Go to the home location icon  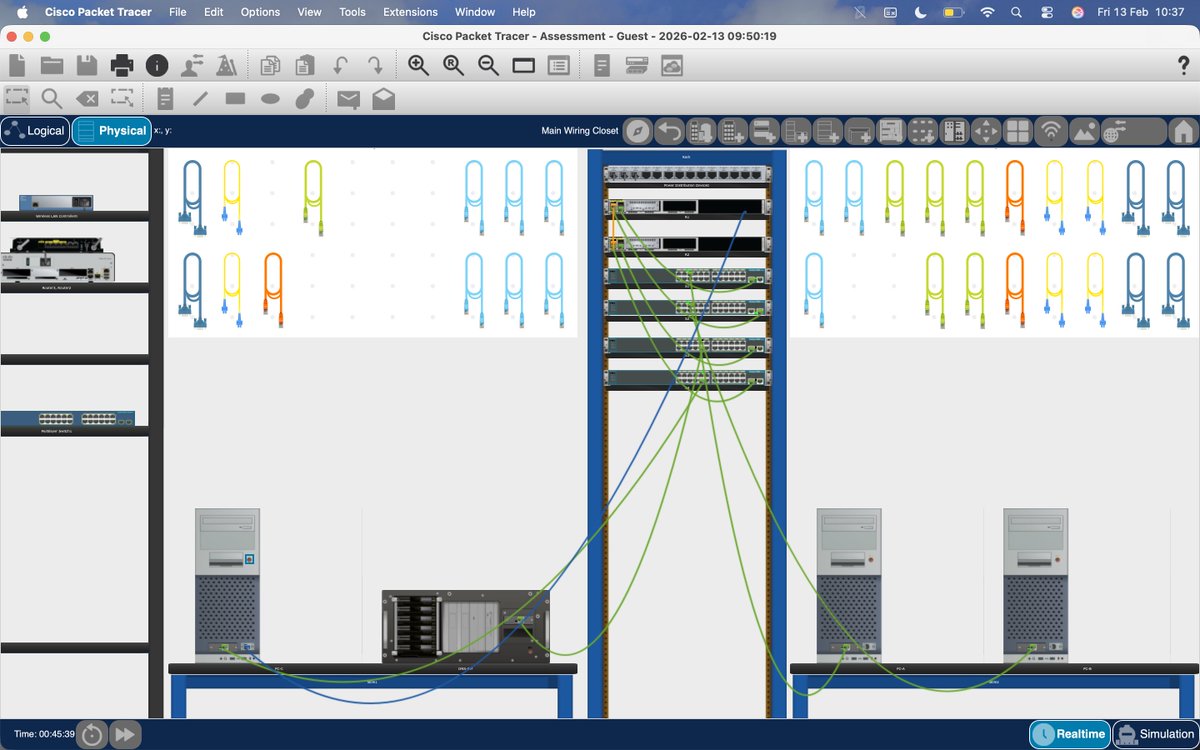tap(1183, 131)
